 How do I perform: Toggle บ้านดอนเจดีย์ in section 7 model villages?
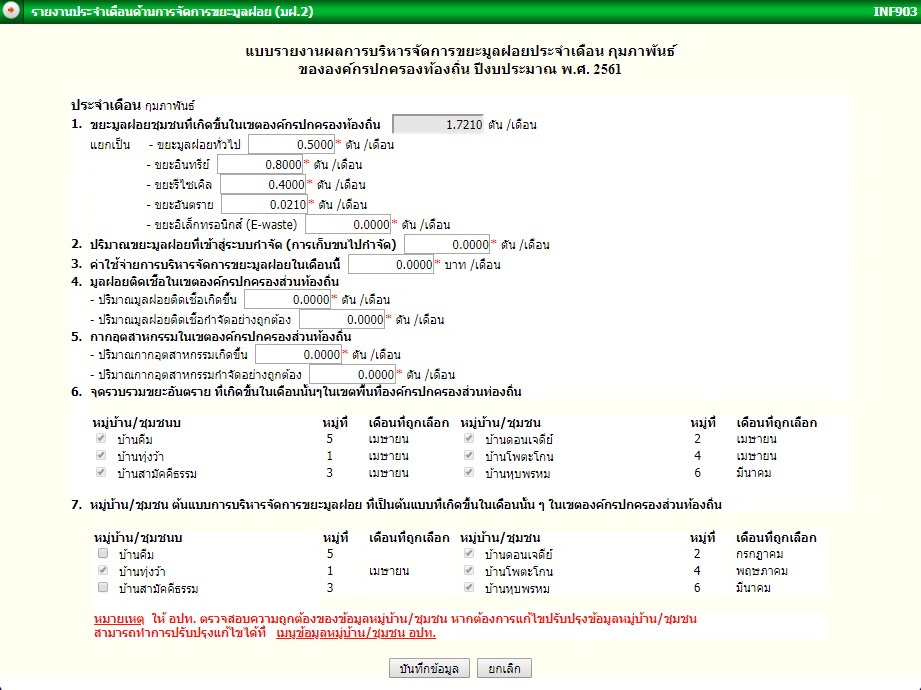click(x=469, y=553)
